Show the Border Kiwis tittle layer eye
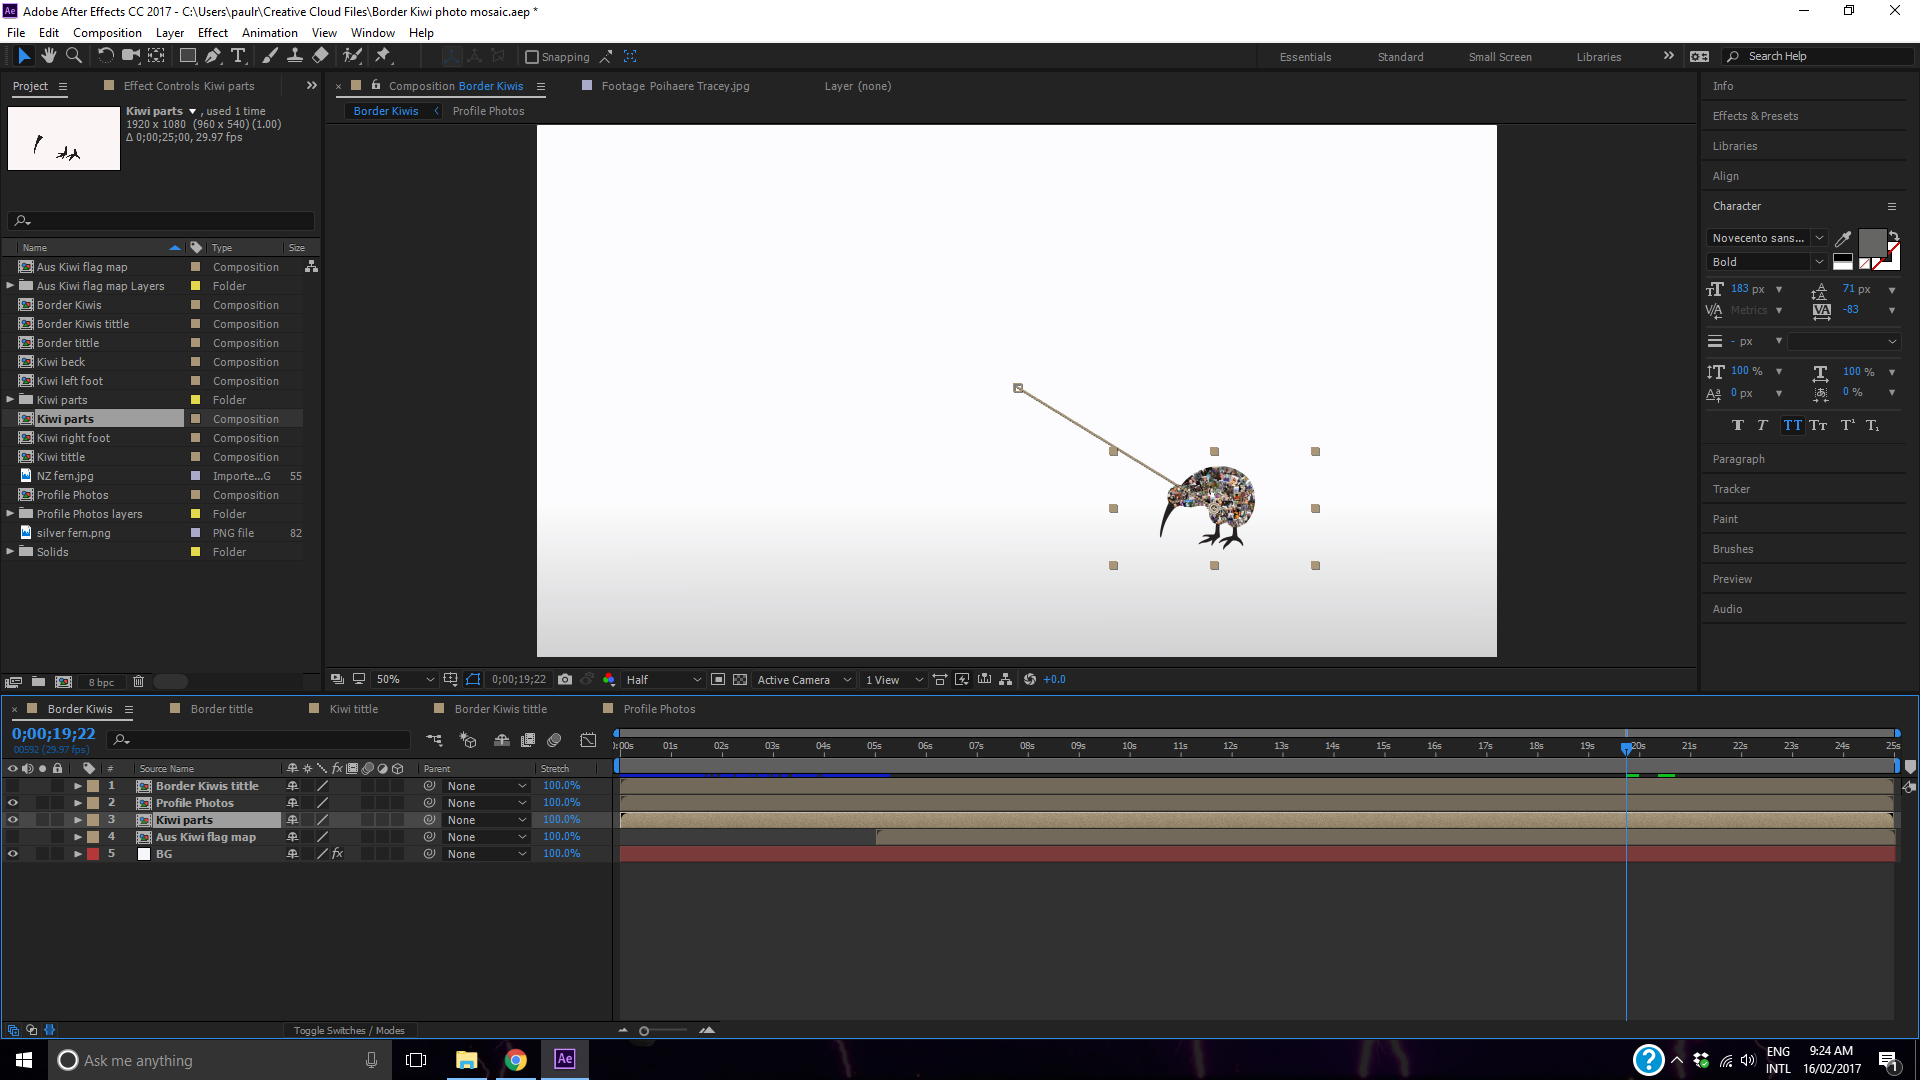 (13, 786)
